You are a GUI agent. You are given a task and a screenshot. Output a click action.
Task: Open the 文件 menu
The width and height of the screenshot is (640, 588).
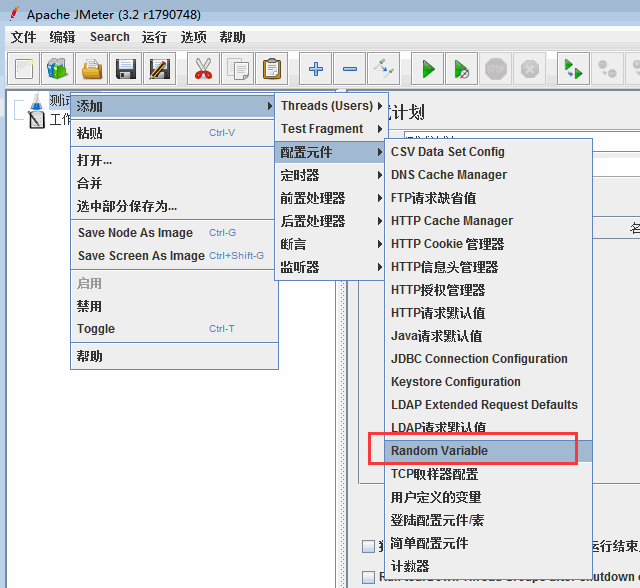(x=23, y=37)
